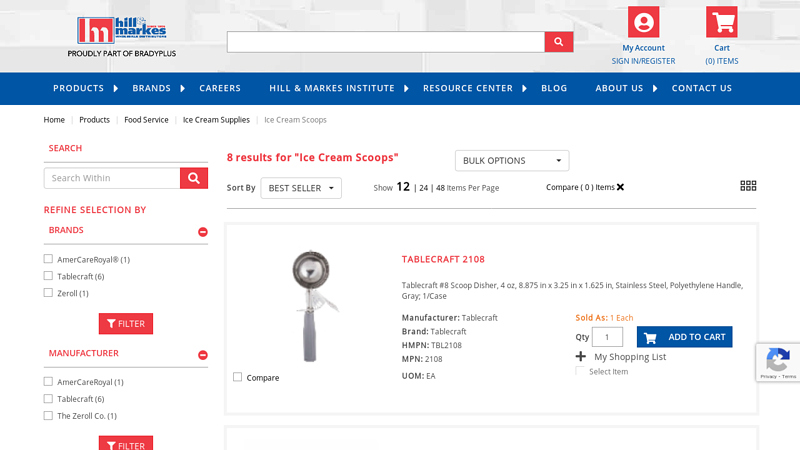The width and height of the screenshot is (800, 450).
Task: Check the Tablecraft brand checkbox
Action: [48, 276]
